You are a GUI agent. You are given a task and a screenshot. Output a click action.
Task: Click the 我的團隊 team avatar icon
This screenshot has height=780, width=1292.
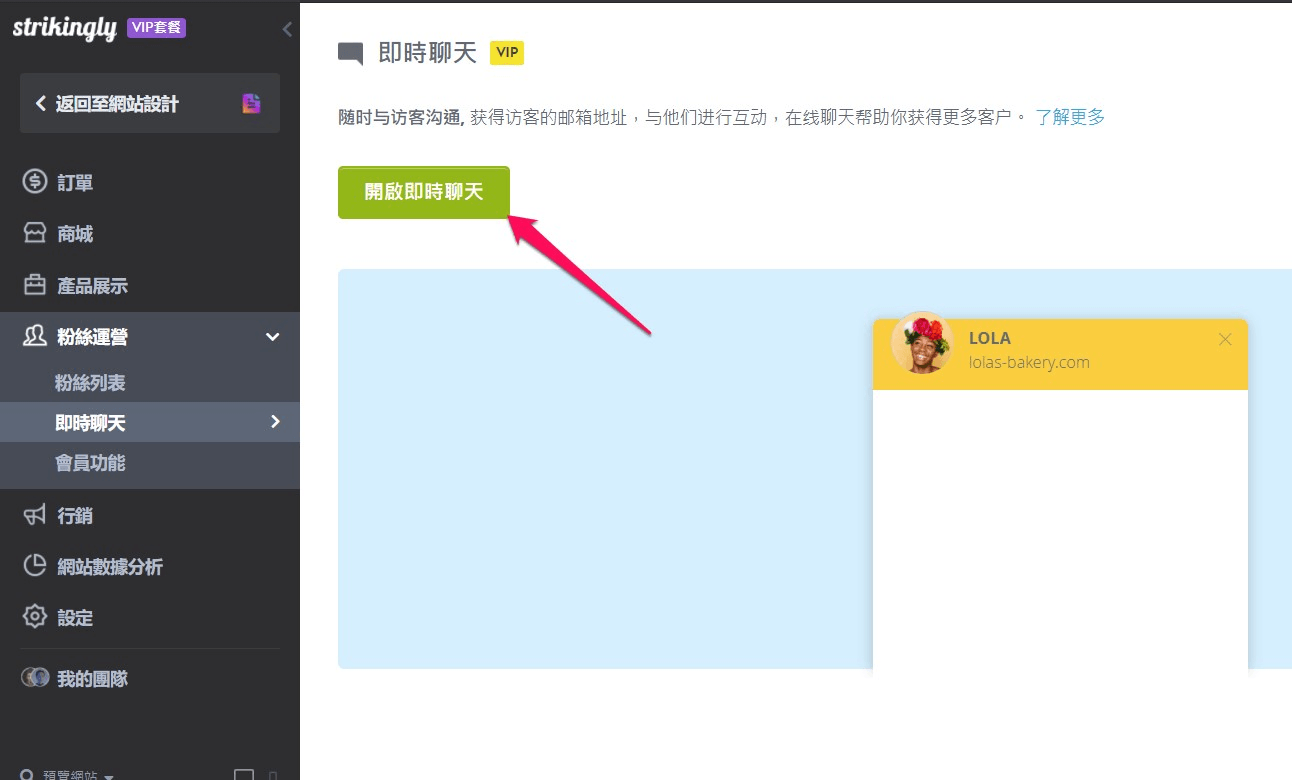[x=35, y=678]
